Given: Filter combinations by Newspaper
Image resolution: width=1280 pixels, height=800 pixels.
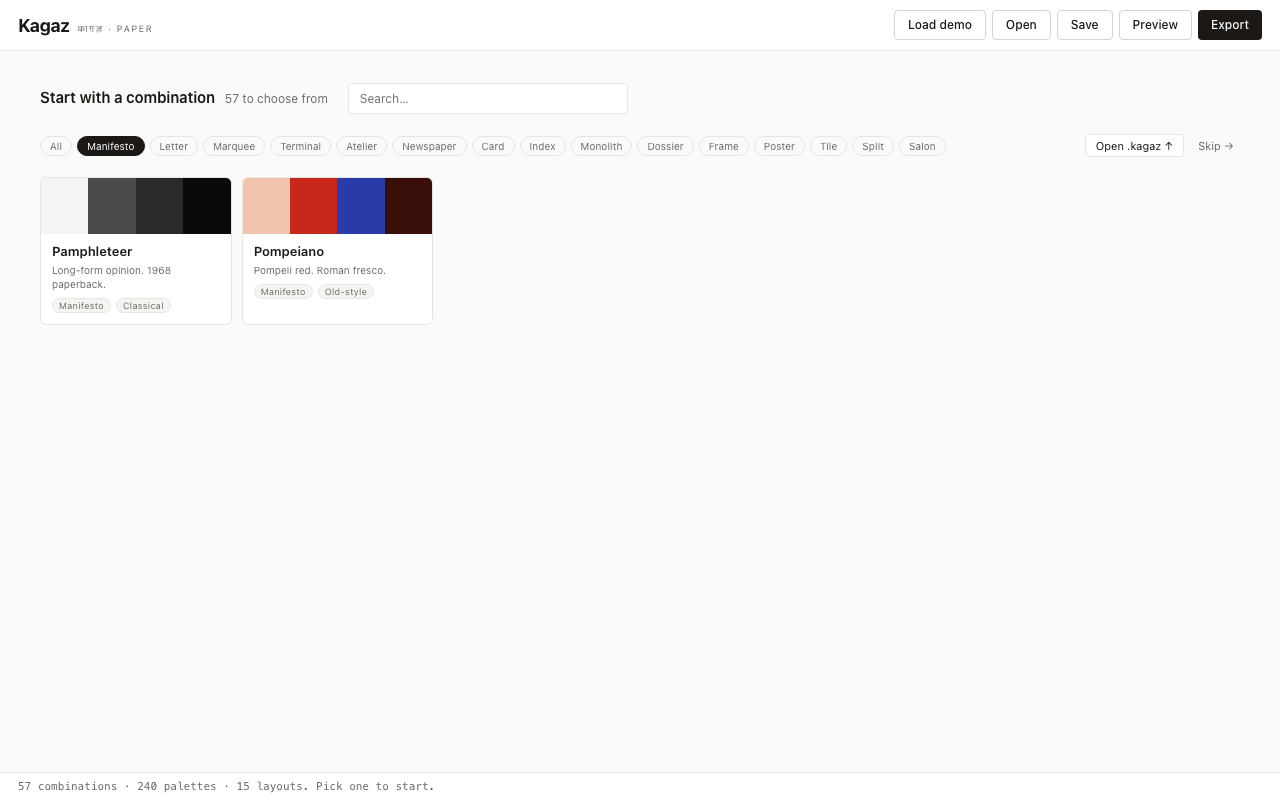Looking at the screenshot, I should 429,146.
